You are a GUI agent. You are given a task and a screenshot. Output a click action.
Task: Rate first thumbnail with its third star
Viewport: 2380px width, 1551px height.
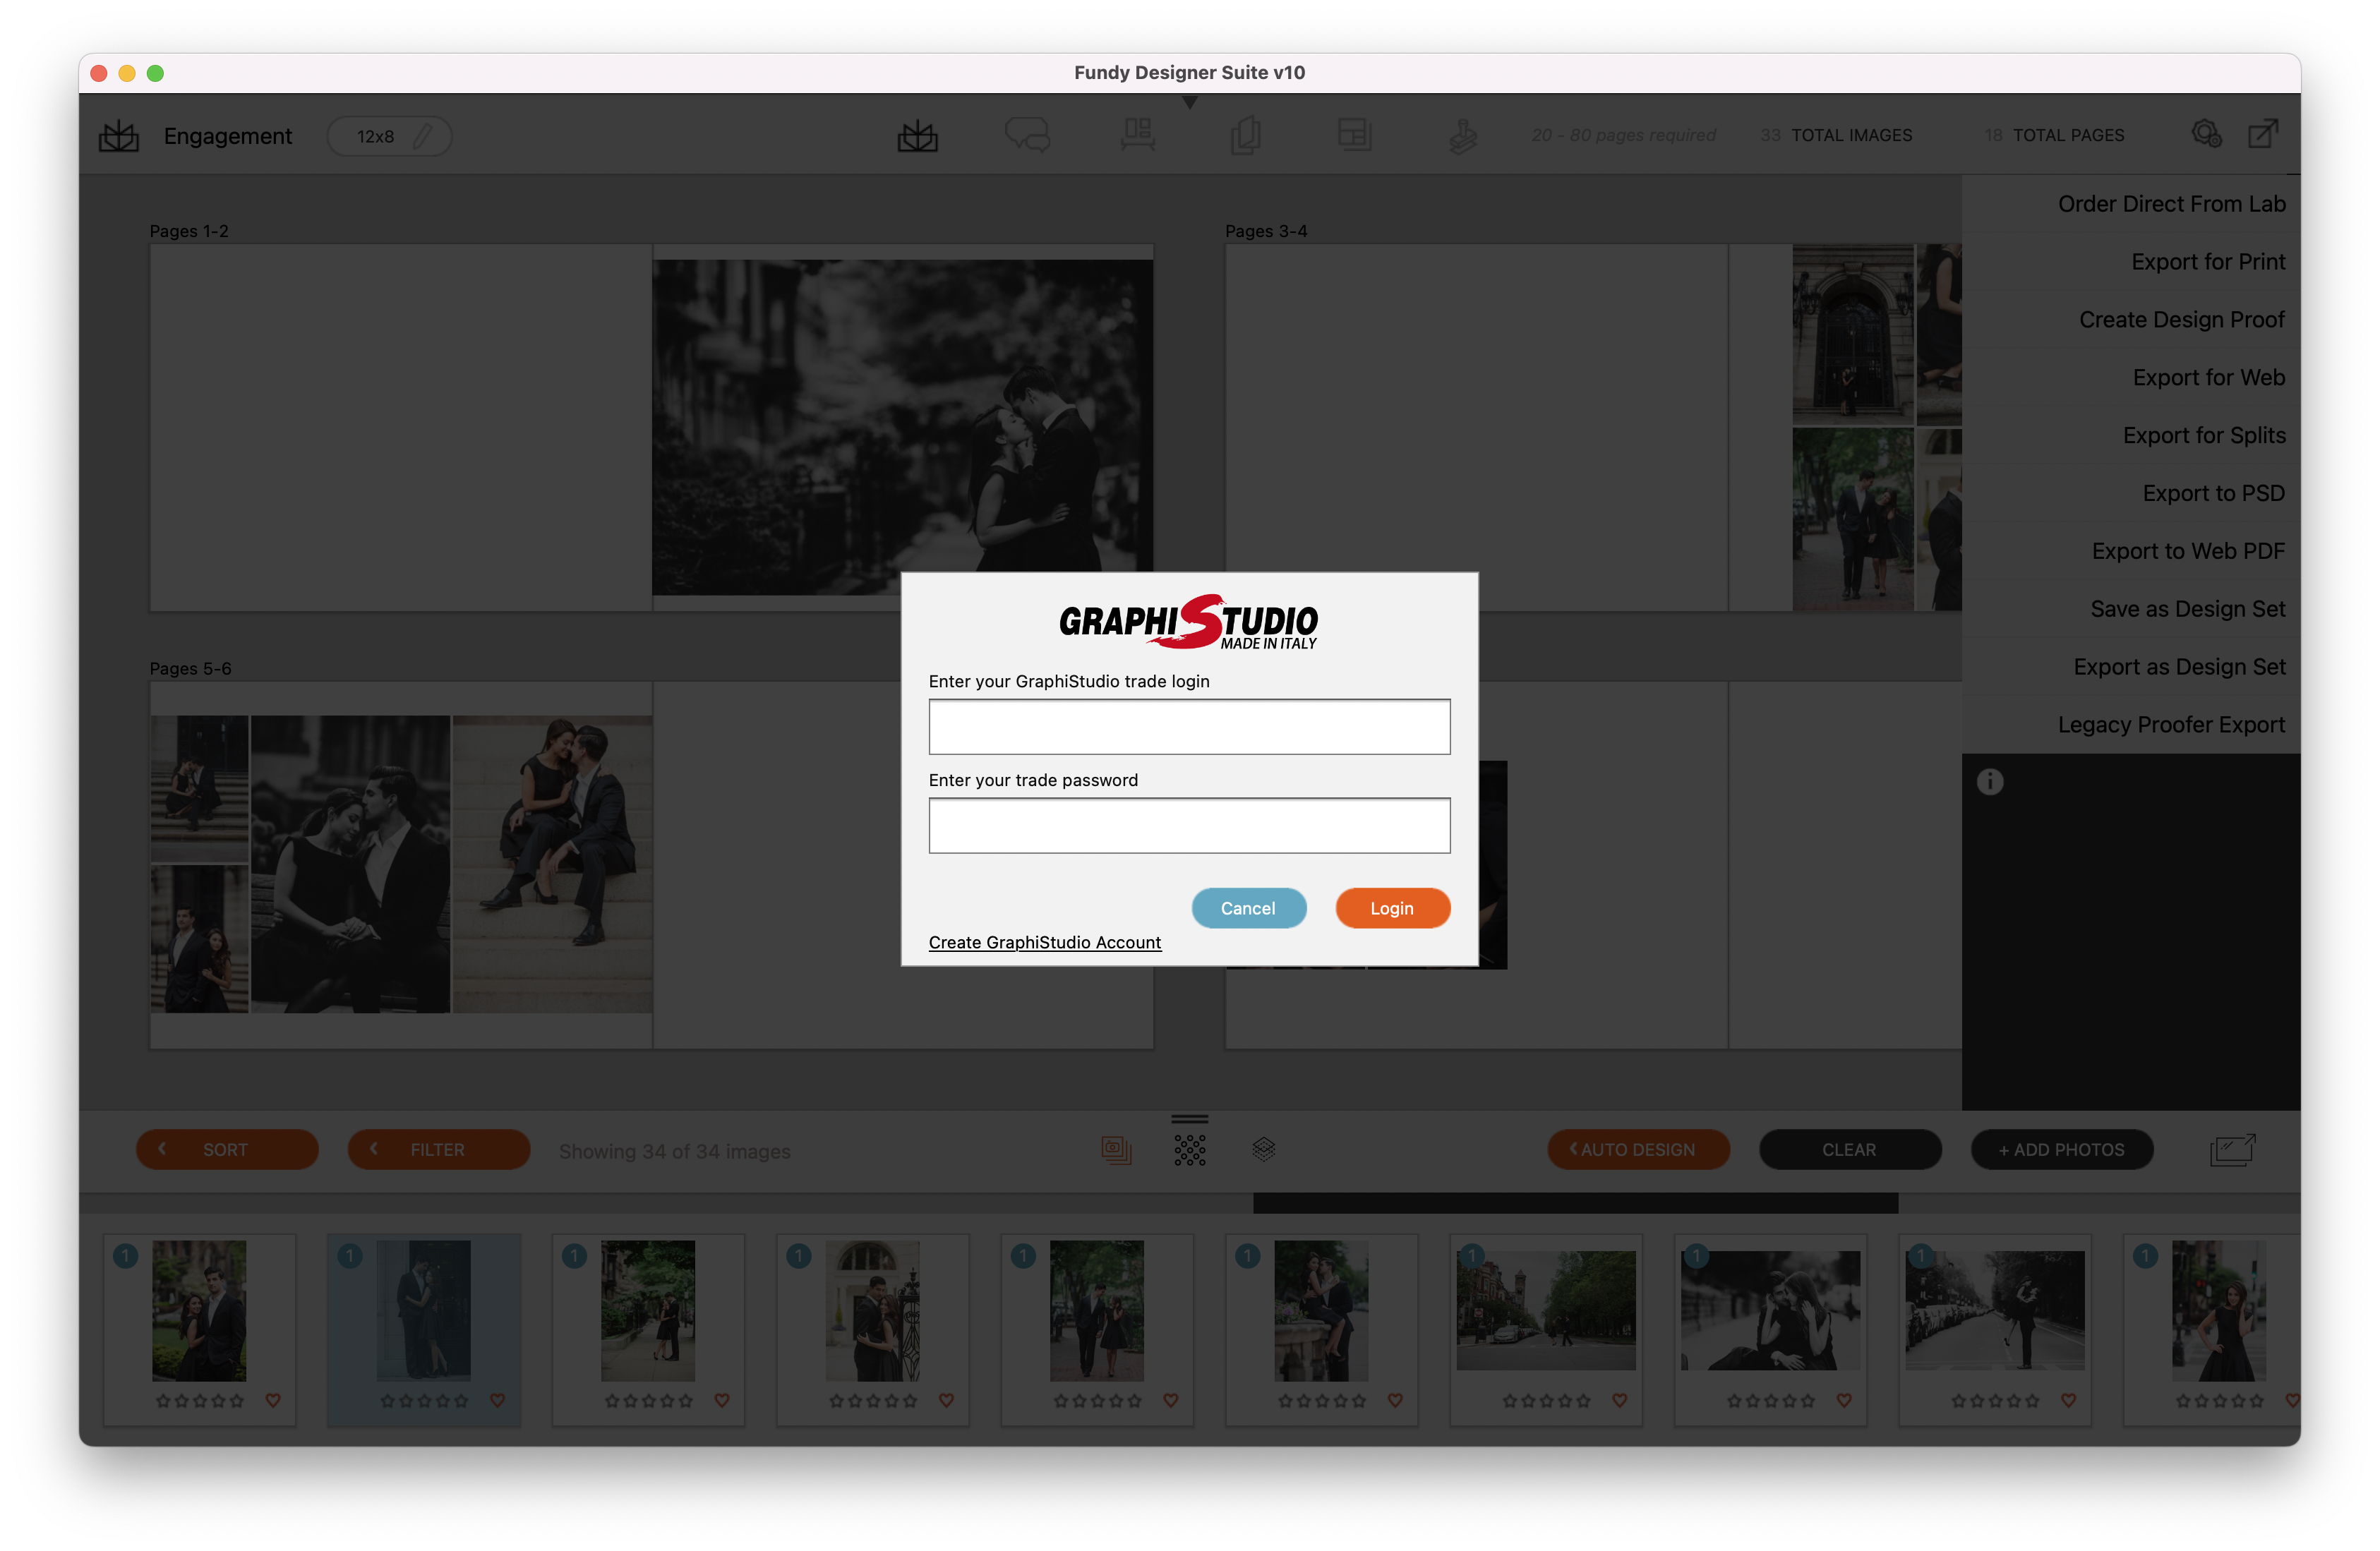200,1401
